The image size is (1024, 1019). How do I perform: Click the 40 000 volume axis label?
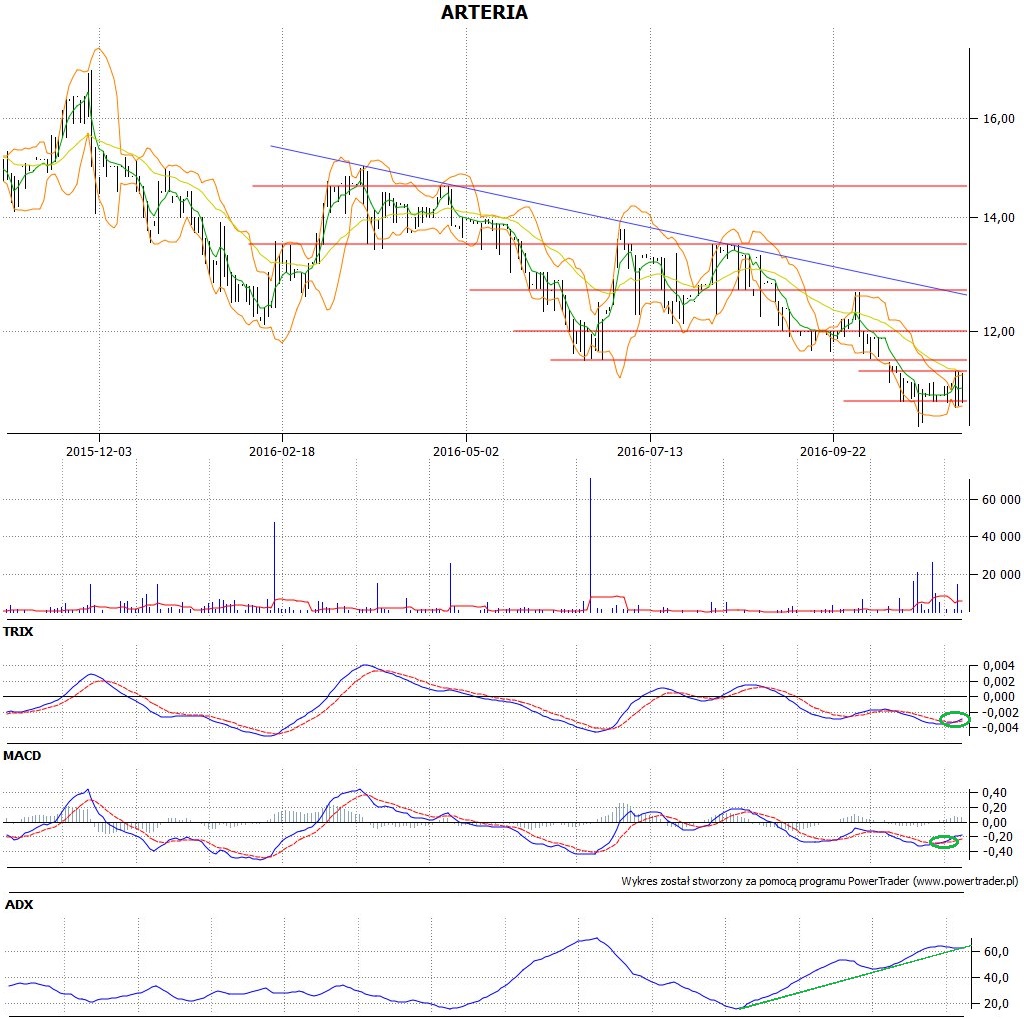tap(1000, 537)
